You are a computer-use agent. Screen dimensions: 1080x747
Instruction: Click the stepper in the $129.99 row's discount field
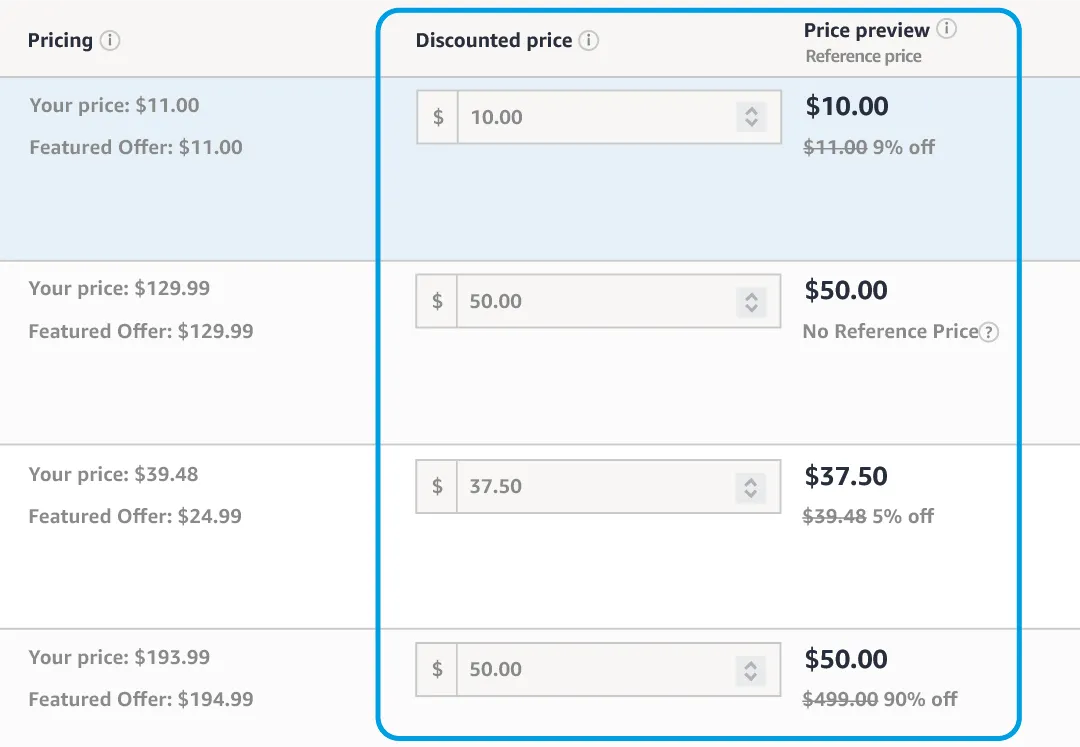pos(749,302)
